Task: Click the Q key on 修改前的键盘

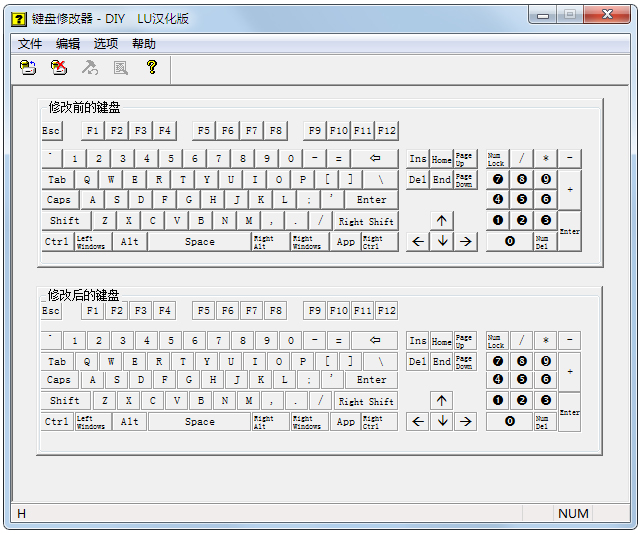Action: tap(87, 179)
